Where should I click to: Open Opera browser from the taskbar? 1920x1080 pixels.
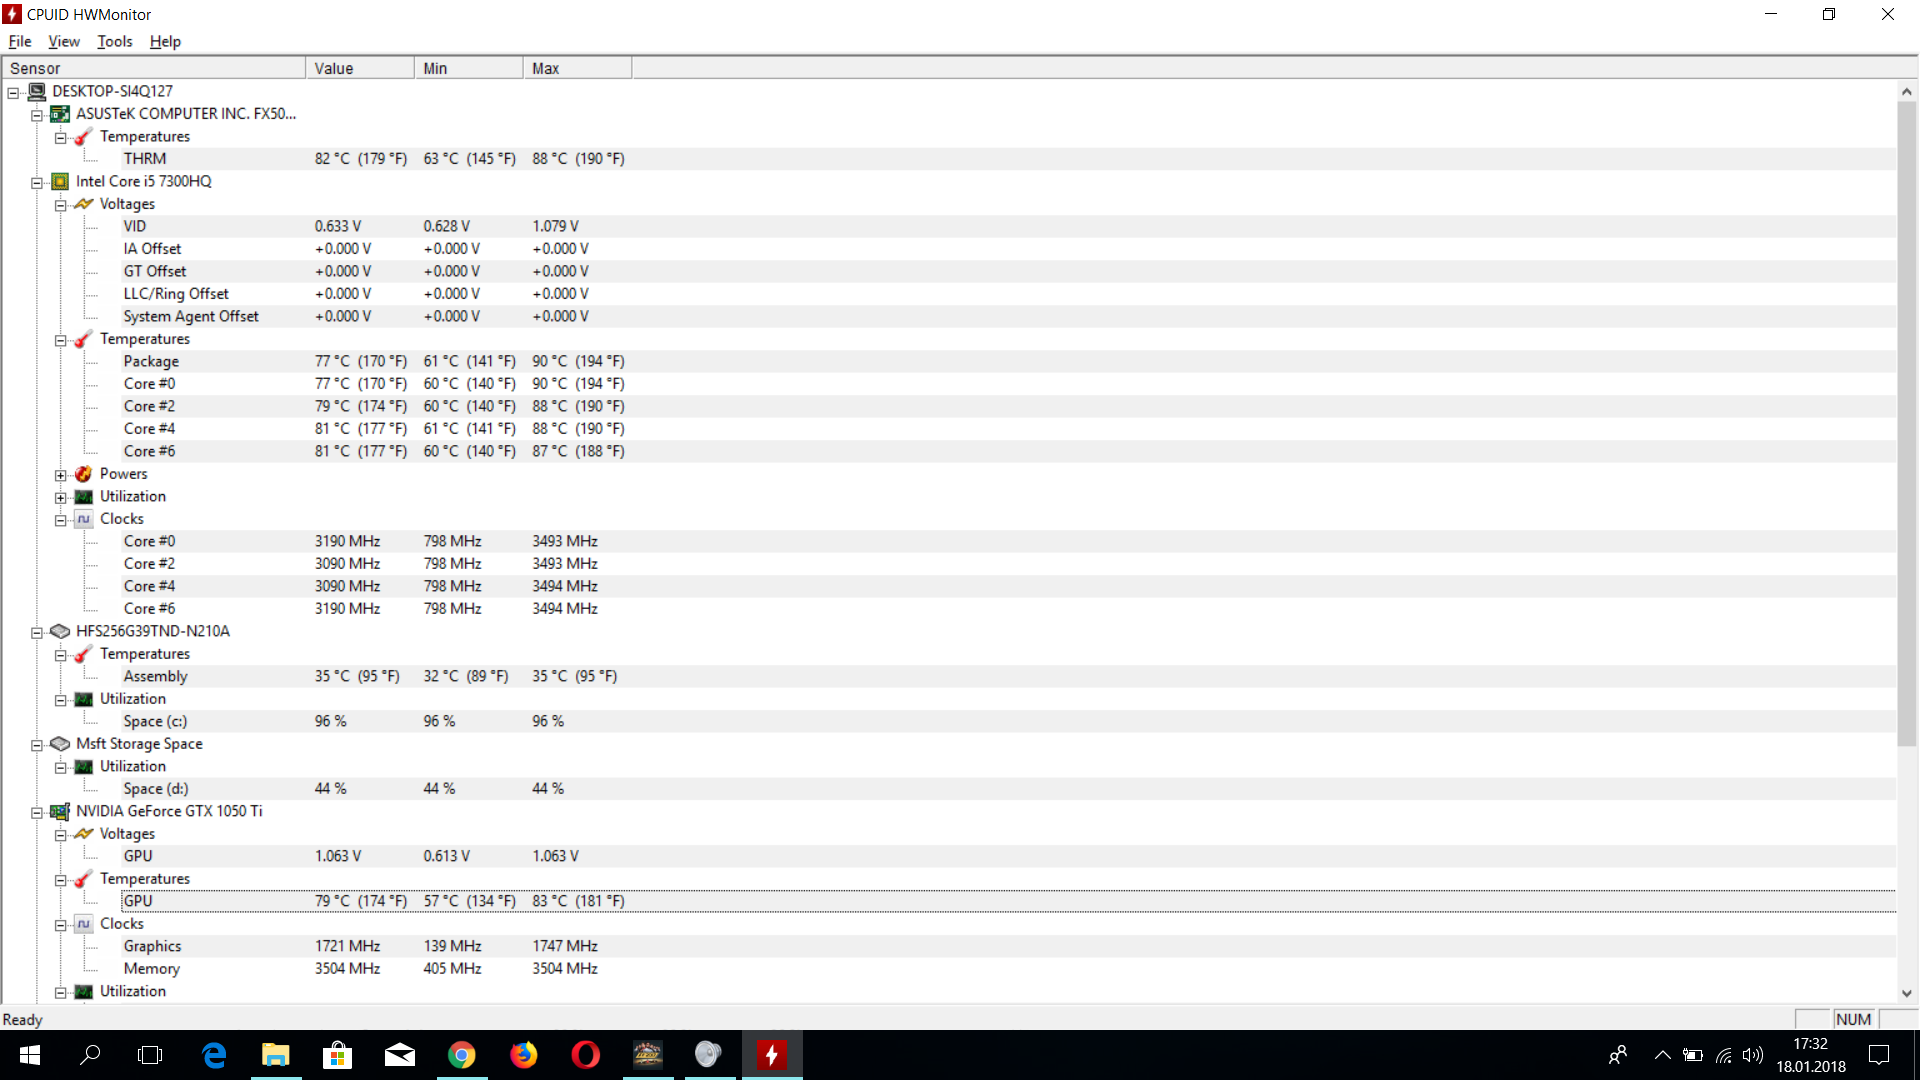click(586, 1055)
